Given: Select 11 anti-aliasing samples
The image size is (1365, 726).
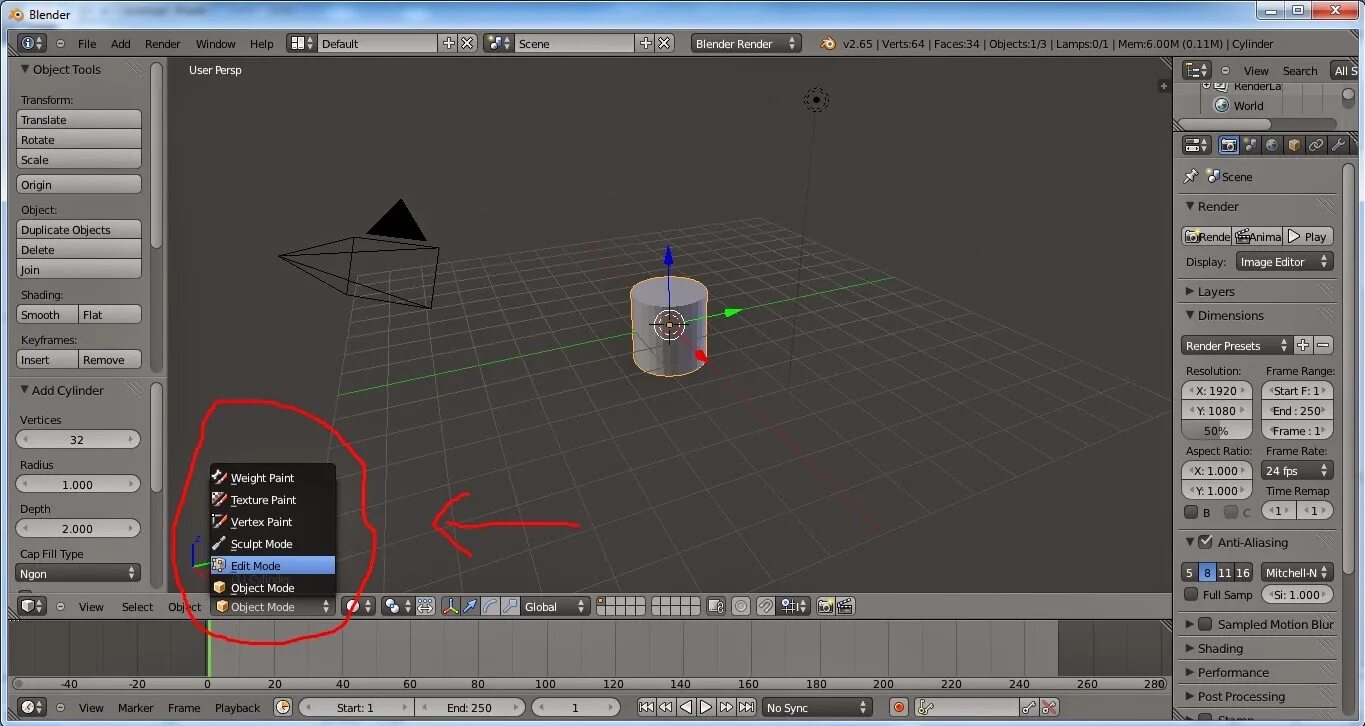Looking at the screenshot, I should (x=1225, y=573).
